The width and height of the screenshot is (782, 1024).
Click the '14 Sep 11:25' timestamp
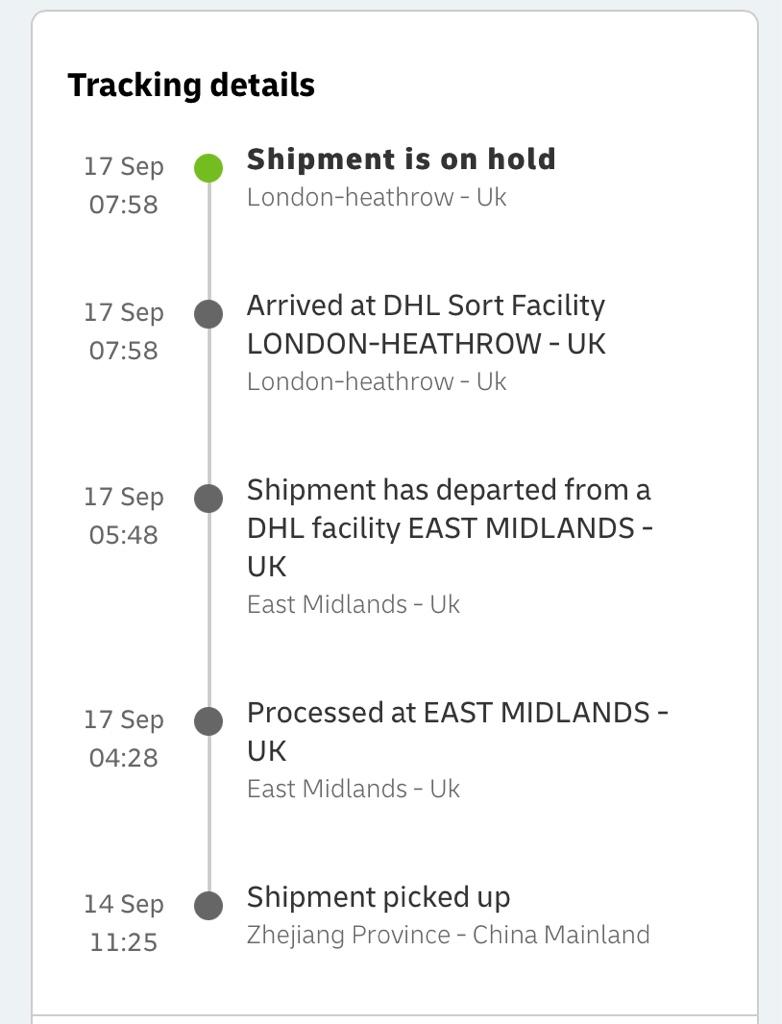(x=123, y=923)
